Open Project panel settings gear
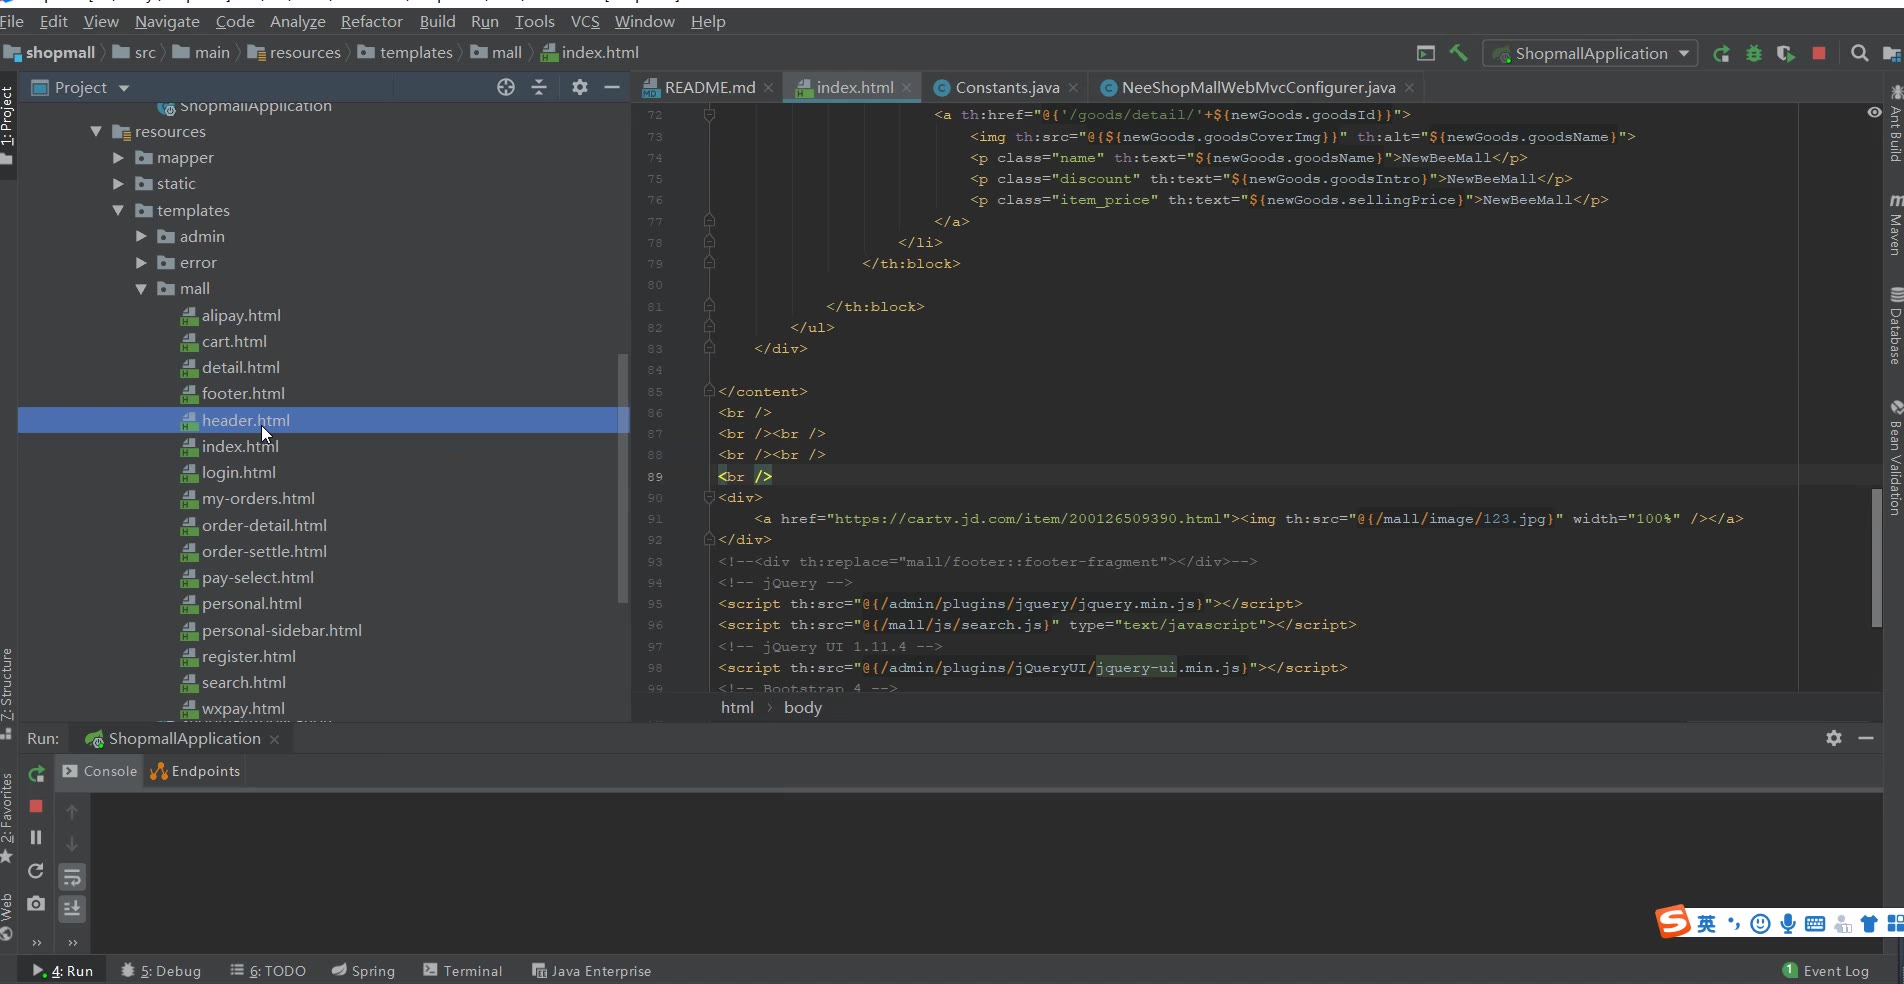This screenshot has width=1904, height=984. 580,88
